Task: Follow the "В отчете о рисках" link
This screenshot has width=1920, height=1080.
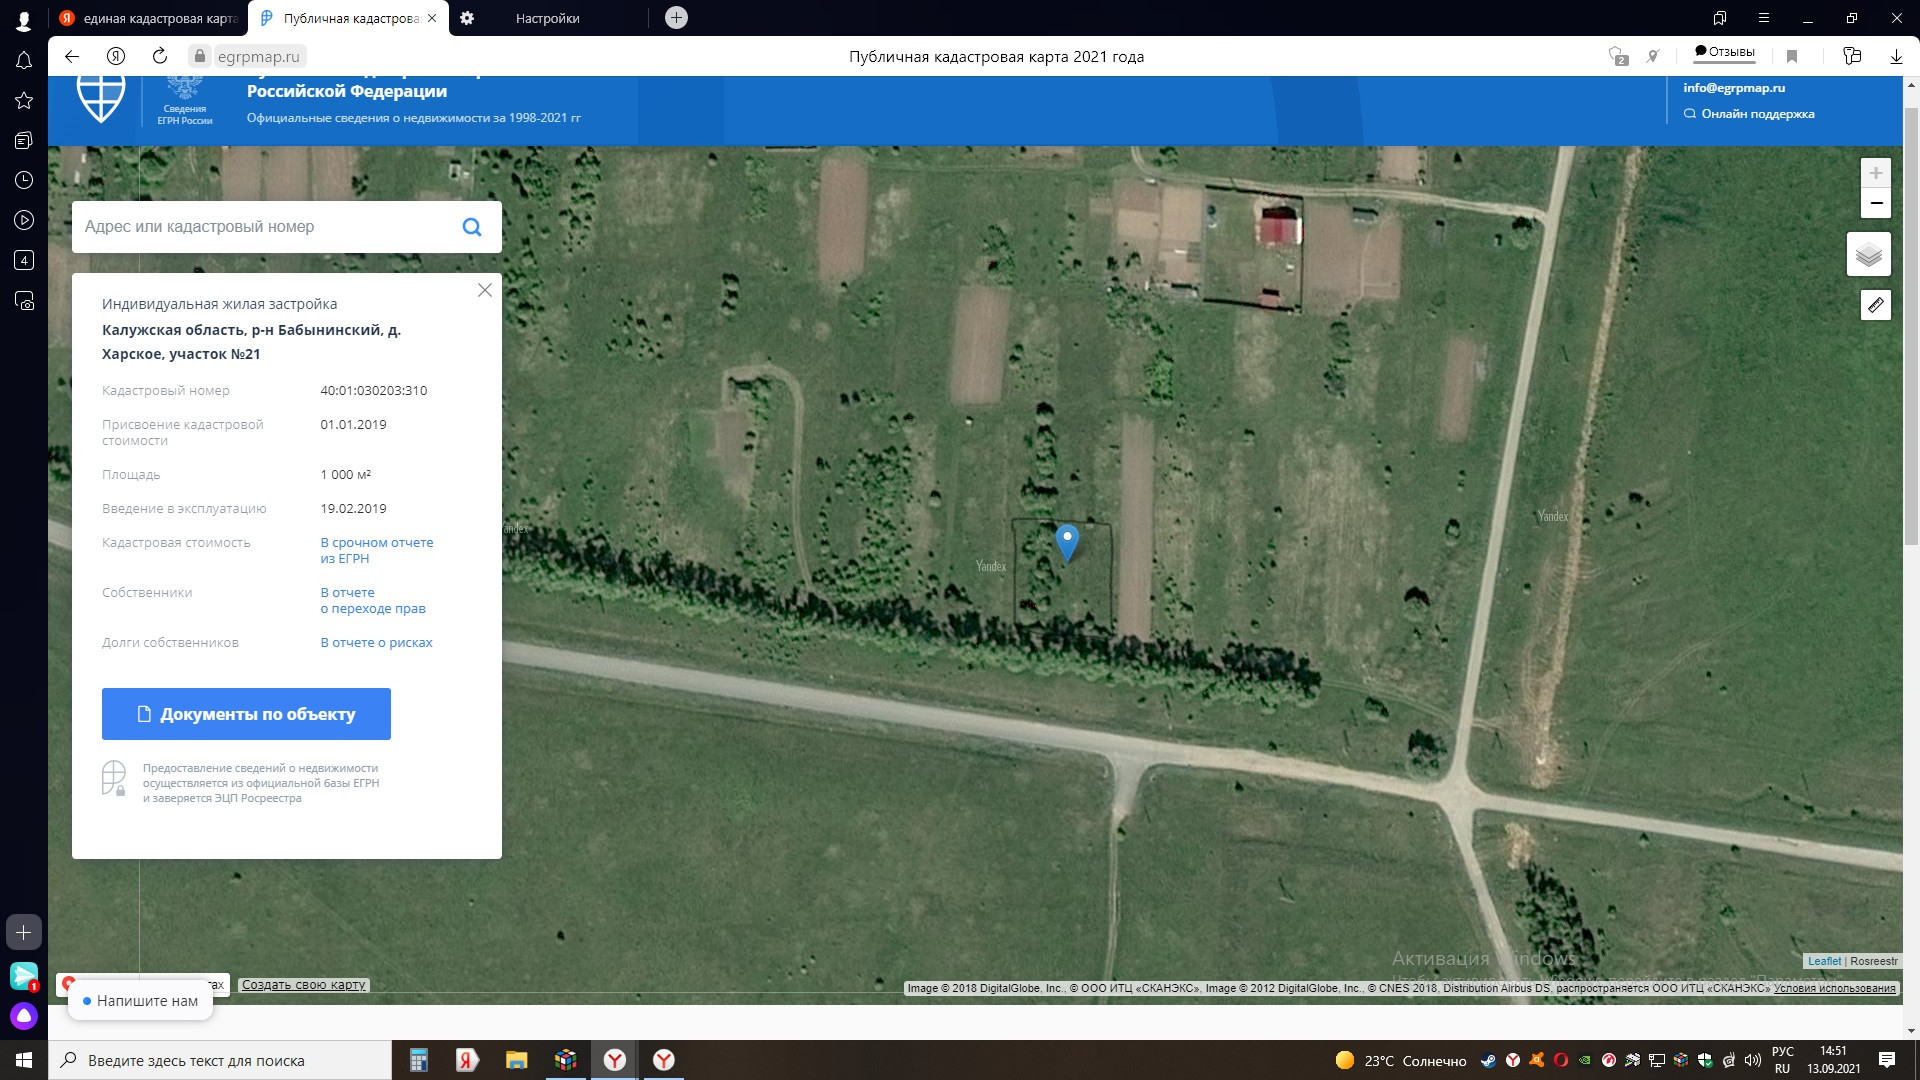Action: tap(377, 643)
